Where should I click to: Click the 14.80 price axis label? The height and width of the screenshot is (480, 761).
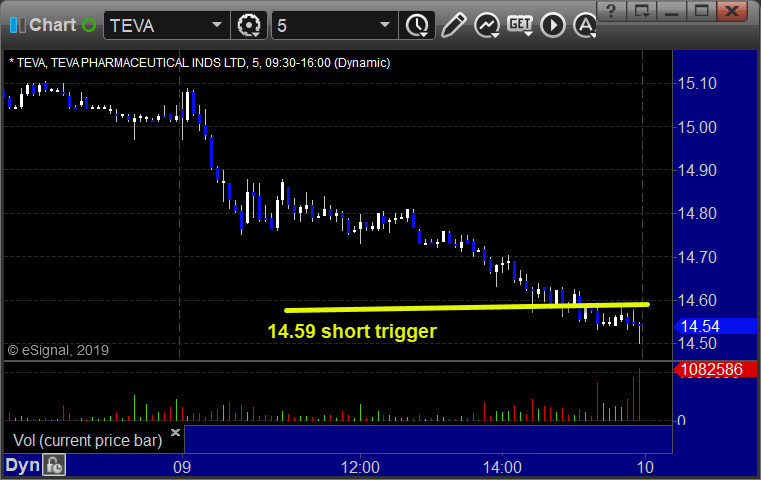(x=697, y=213)
